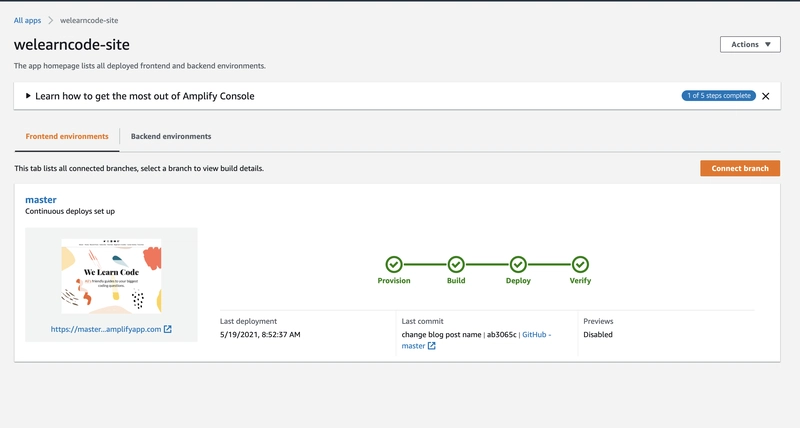Click the Connect branch button

click(740, 168)
